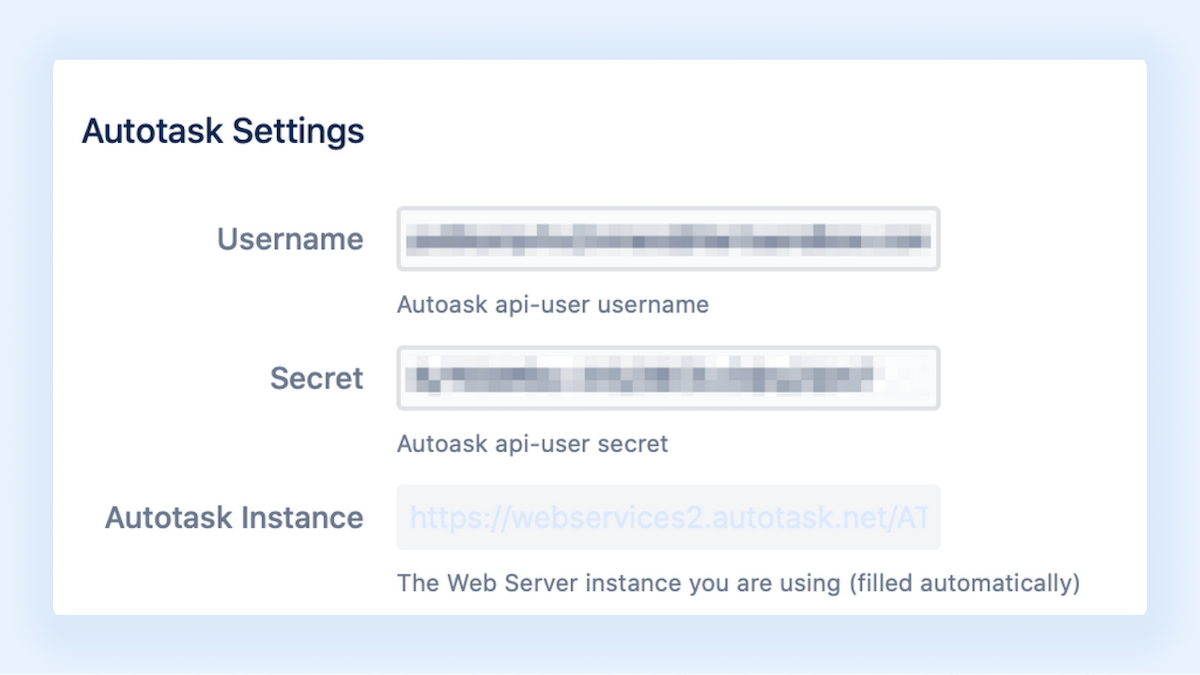Select the Secret field label

point(316,378)
